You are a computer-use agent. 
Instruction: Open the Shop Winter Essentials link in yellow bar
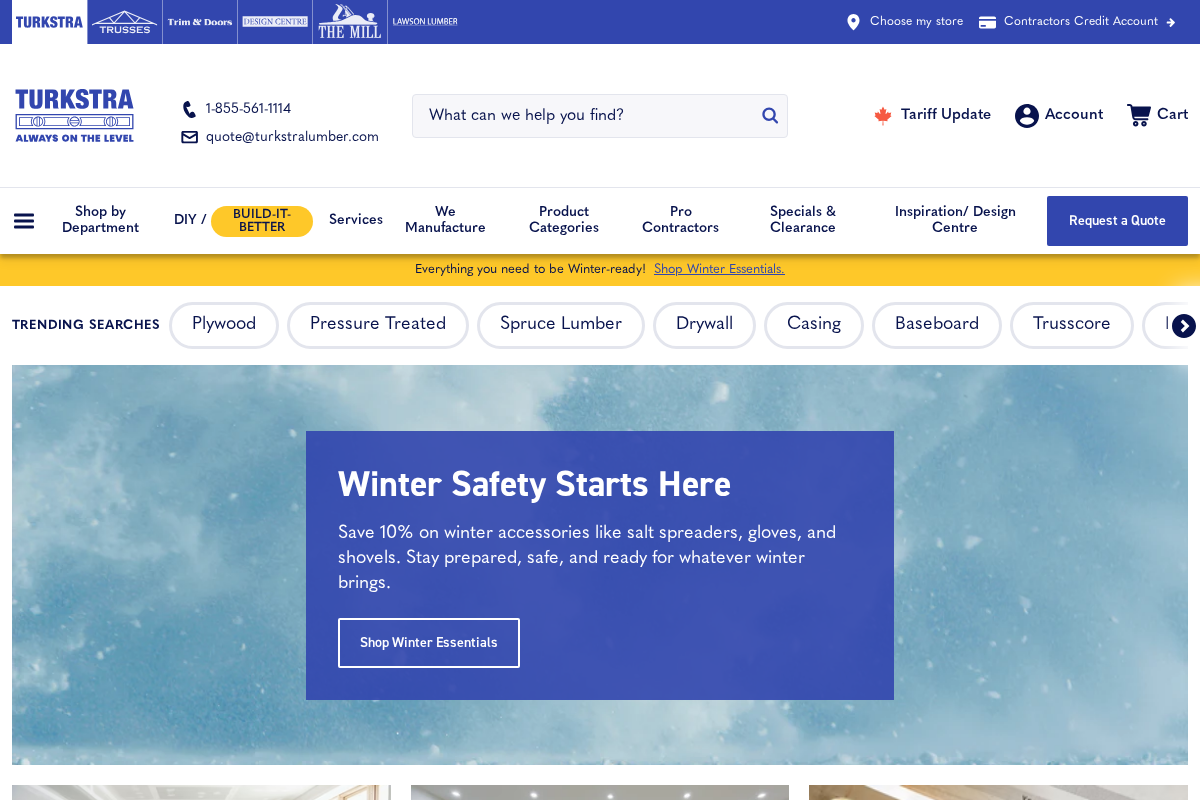pos(719,269)
